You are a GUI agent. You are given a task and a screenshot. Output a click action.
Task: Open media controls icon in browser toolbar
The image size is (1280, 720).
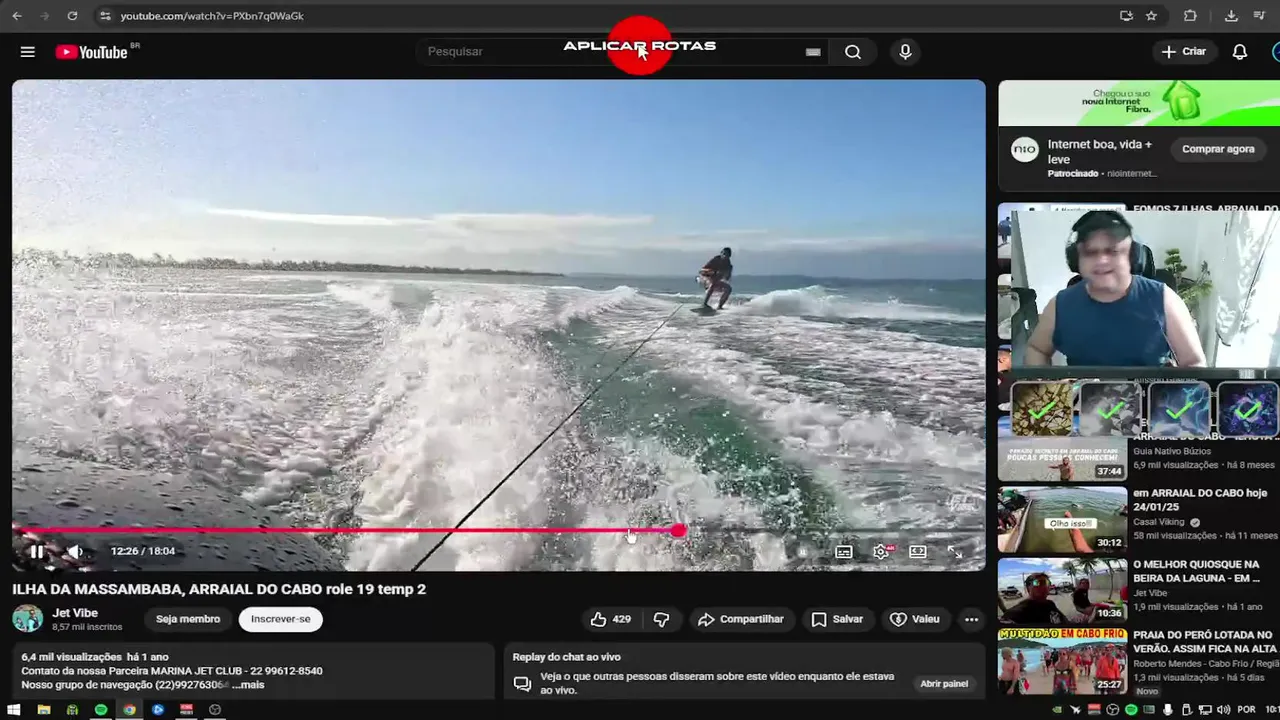point(1259,16)
